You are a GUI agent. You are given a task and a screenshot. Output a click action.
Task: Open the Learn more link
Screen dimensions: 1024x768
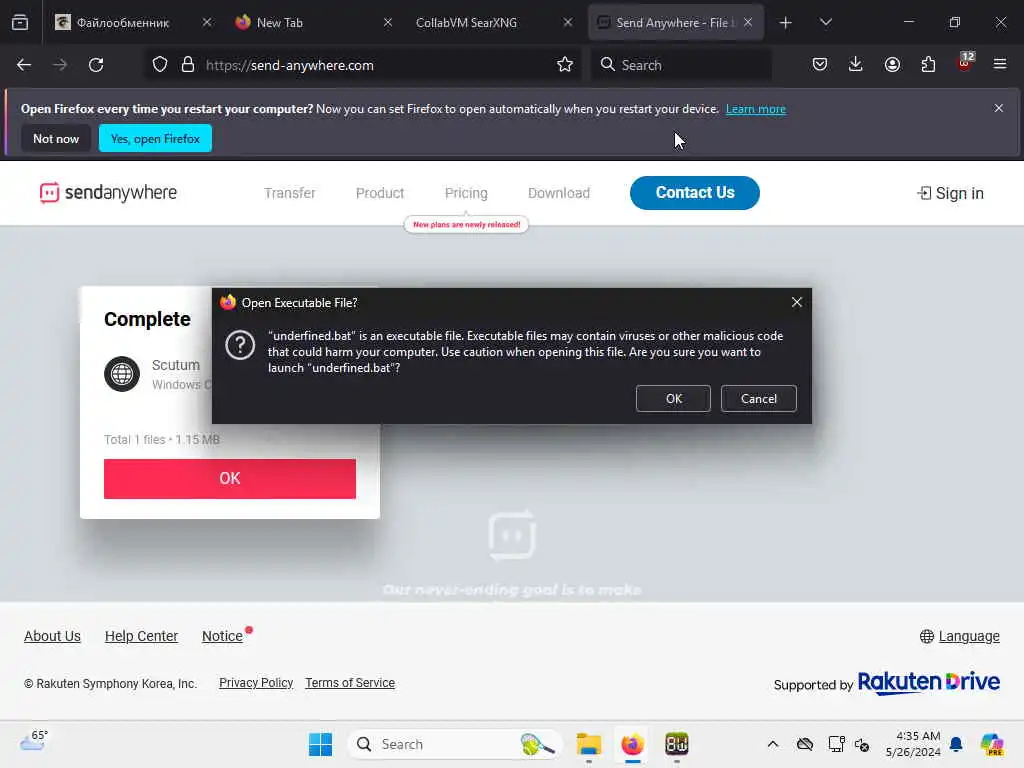(756, 109)
